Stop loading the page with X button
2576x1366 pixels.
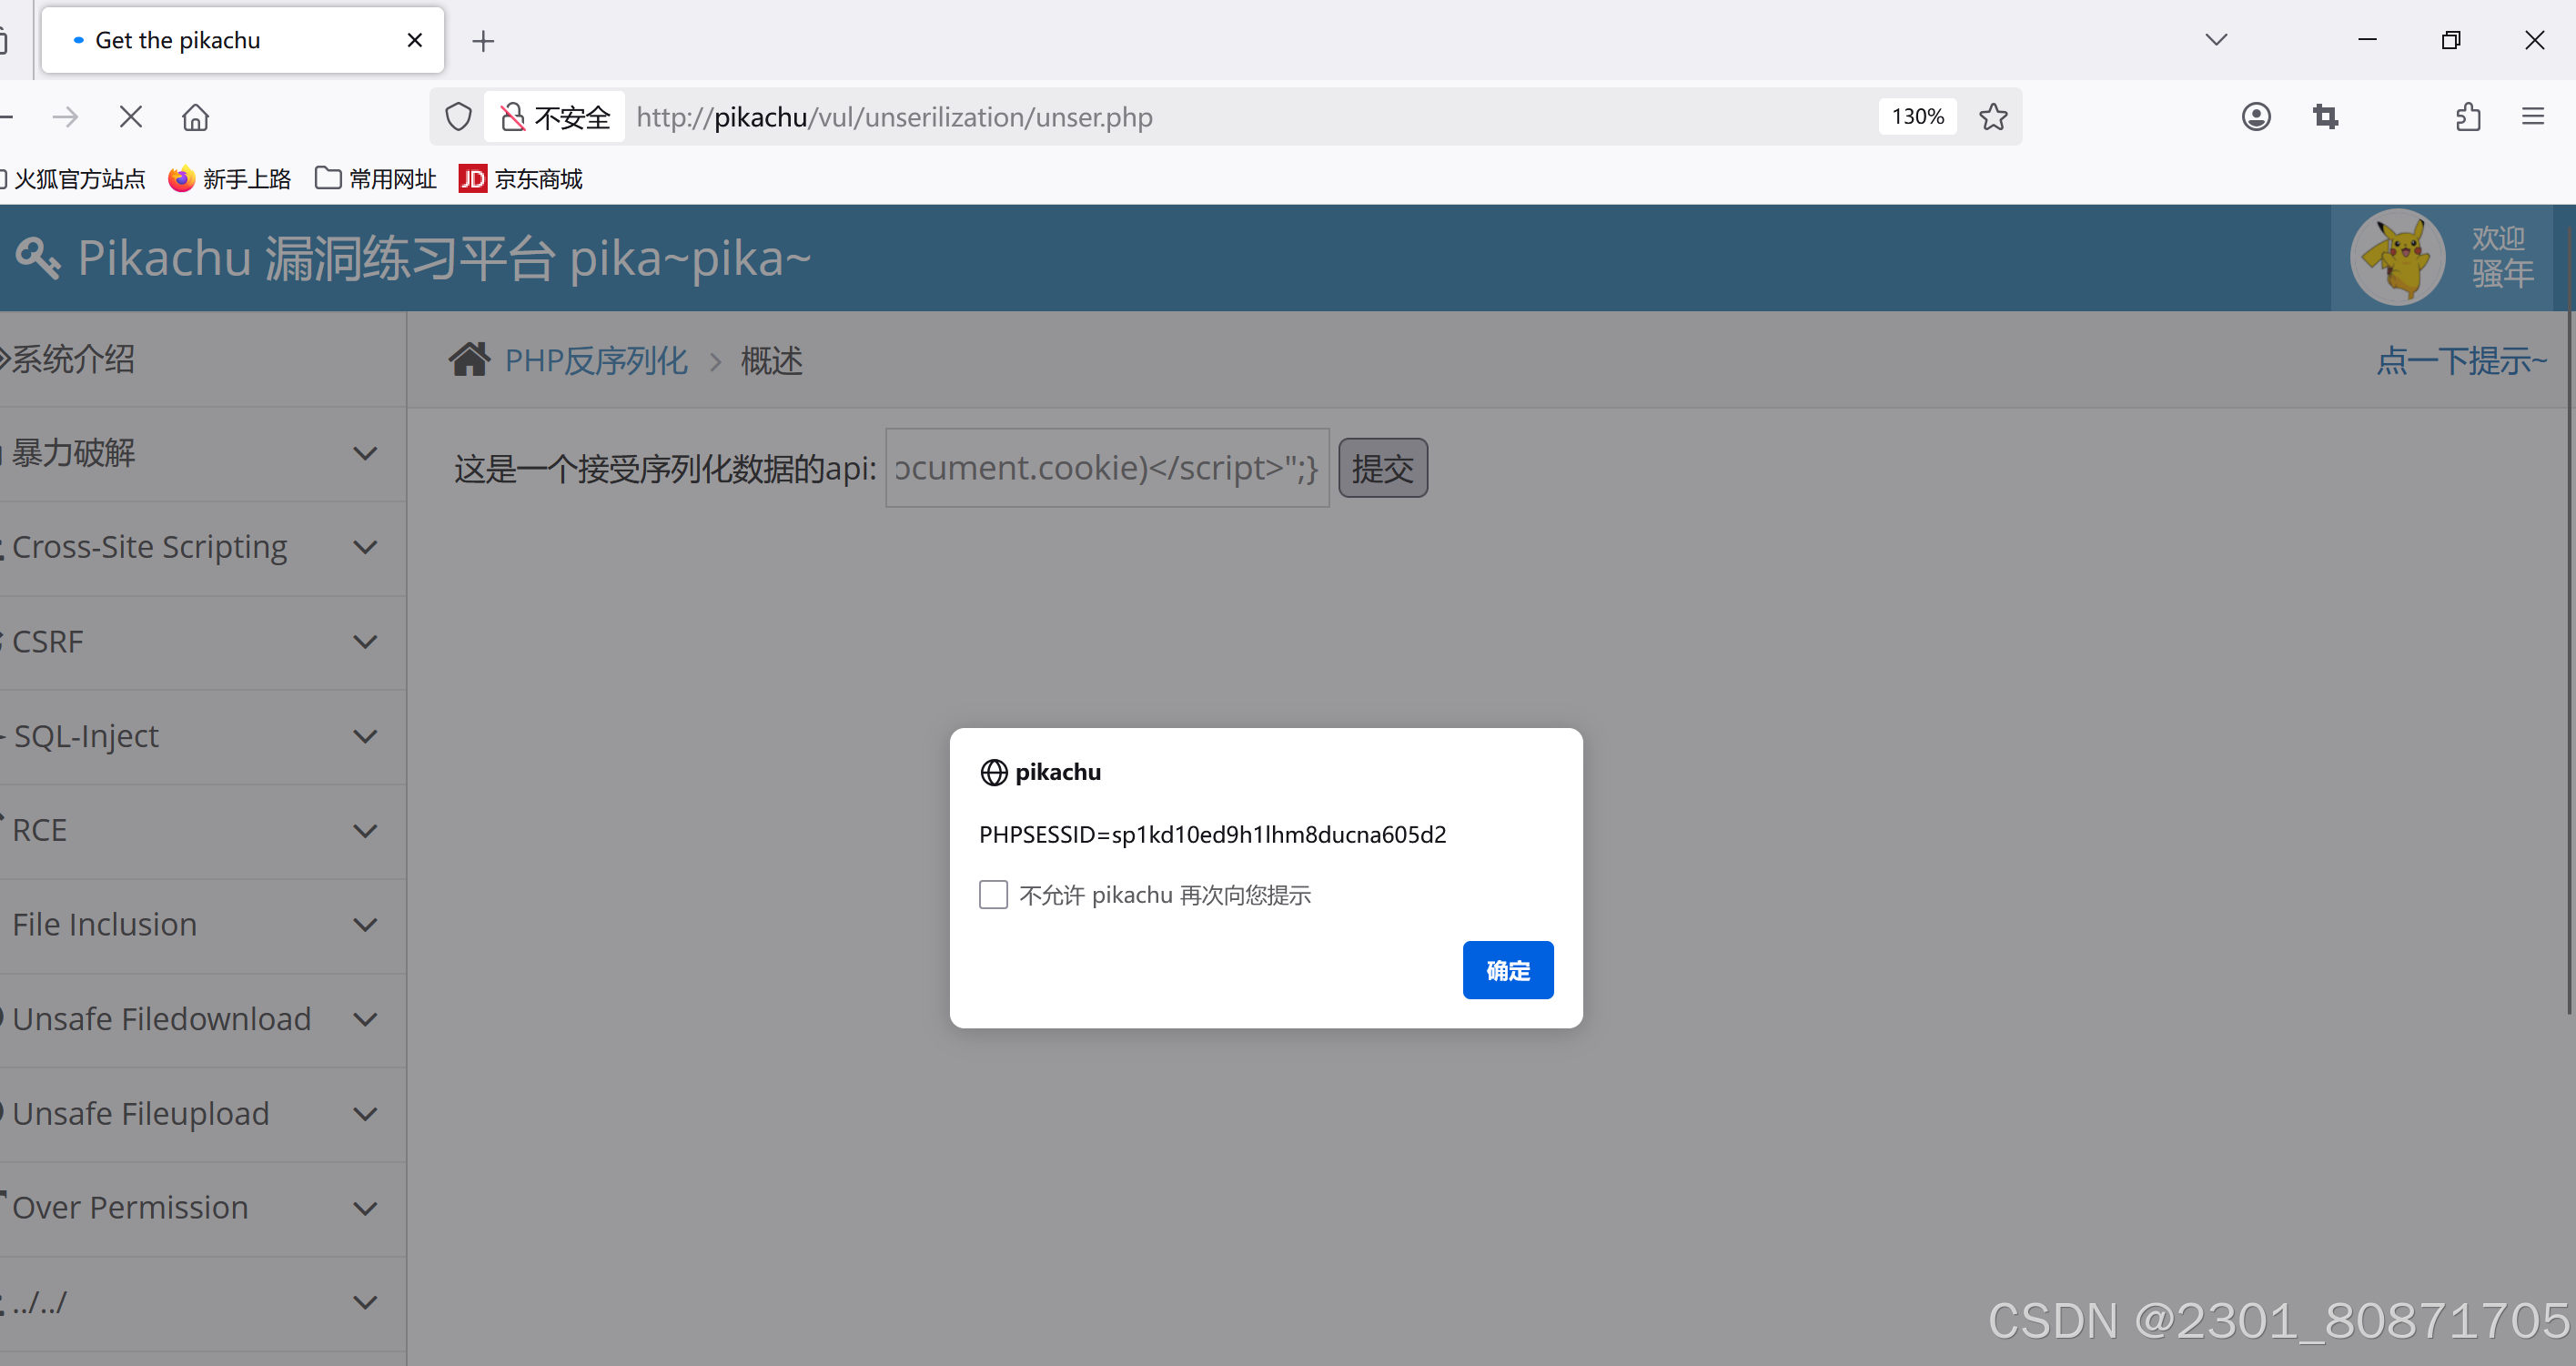(x=131, y=117)
